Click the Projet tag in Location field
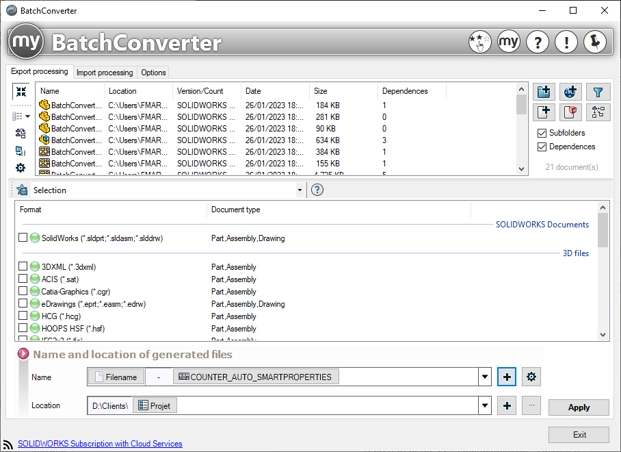The height and width of the screenshot is (452, 621). pos(154,406)
